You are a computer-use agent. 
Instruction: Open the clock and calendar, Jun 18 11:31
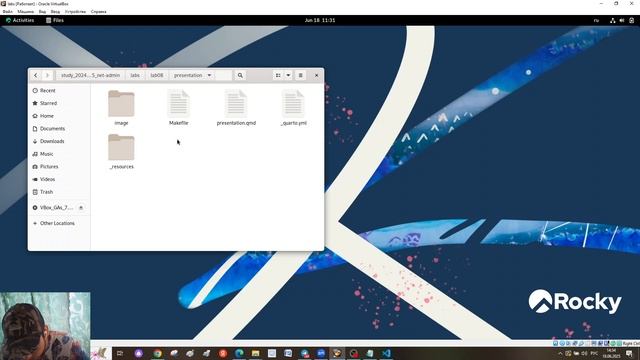coord(320,20)
